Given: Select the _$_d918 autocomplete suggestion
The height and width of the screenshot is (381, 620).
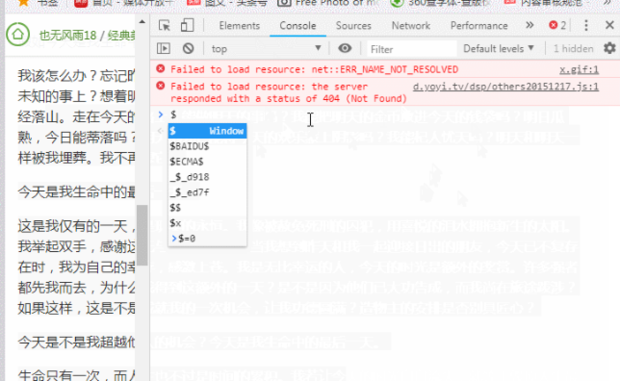Looking at the screenshot, I should pos(208,177).
